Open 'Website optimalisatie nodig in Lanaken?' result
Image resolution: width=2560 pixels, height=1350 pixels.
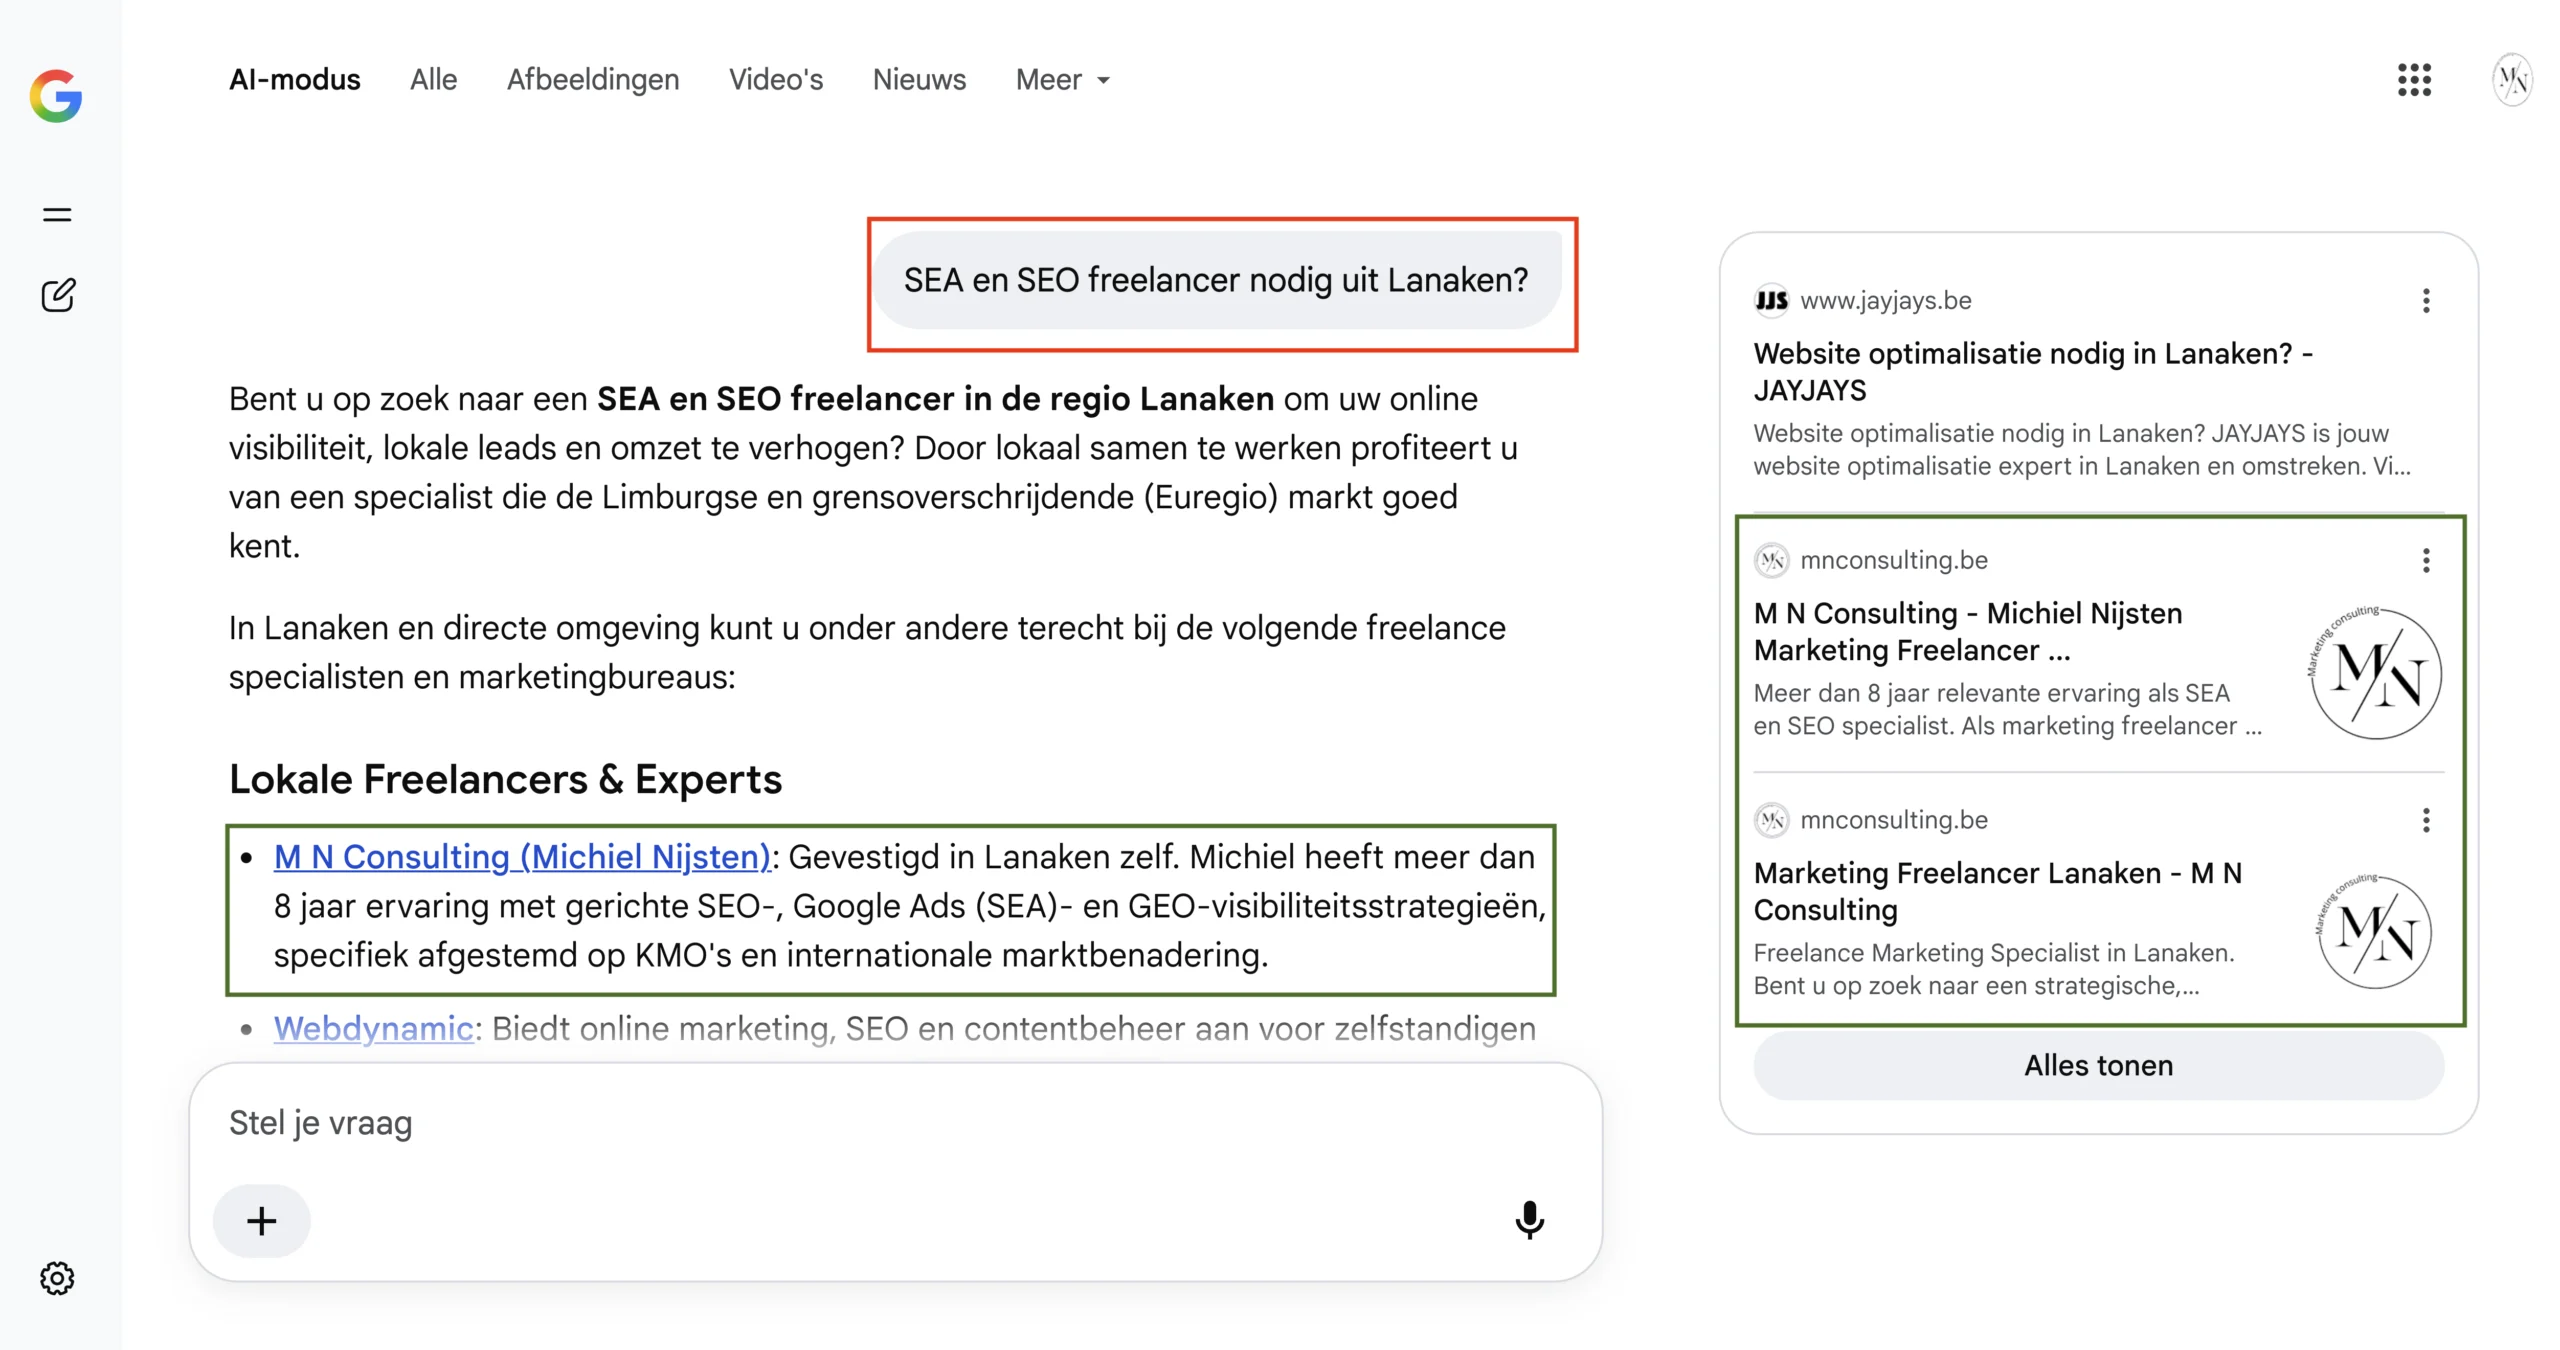2033,372
